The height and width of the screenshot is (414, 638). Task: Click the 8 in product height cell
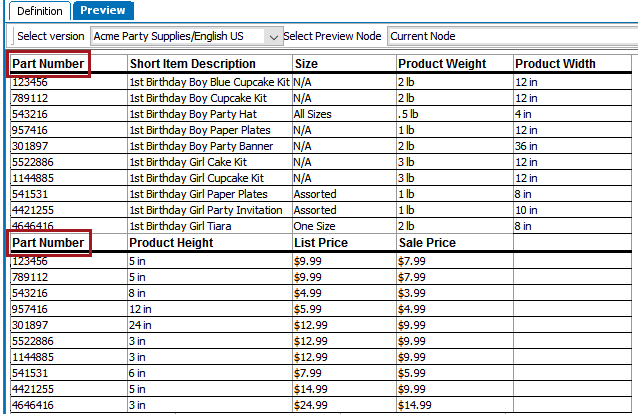210,293
